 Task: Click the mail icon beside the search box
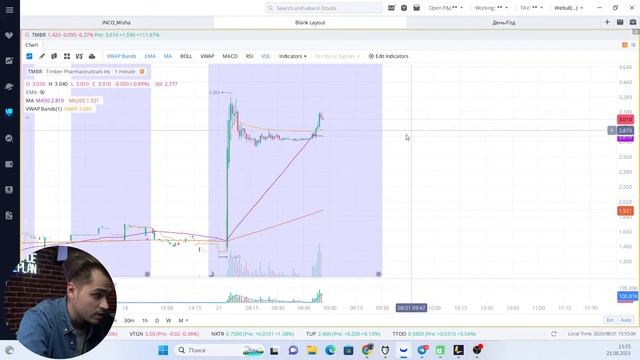391,8
